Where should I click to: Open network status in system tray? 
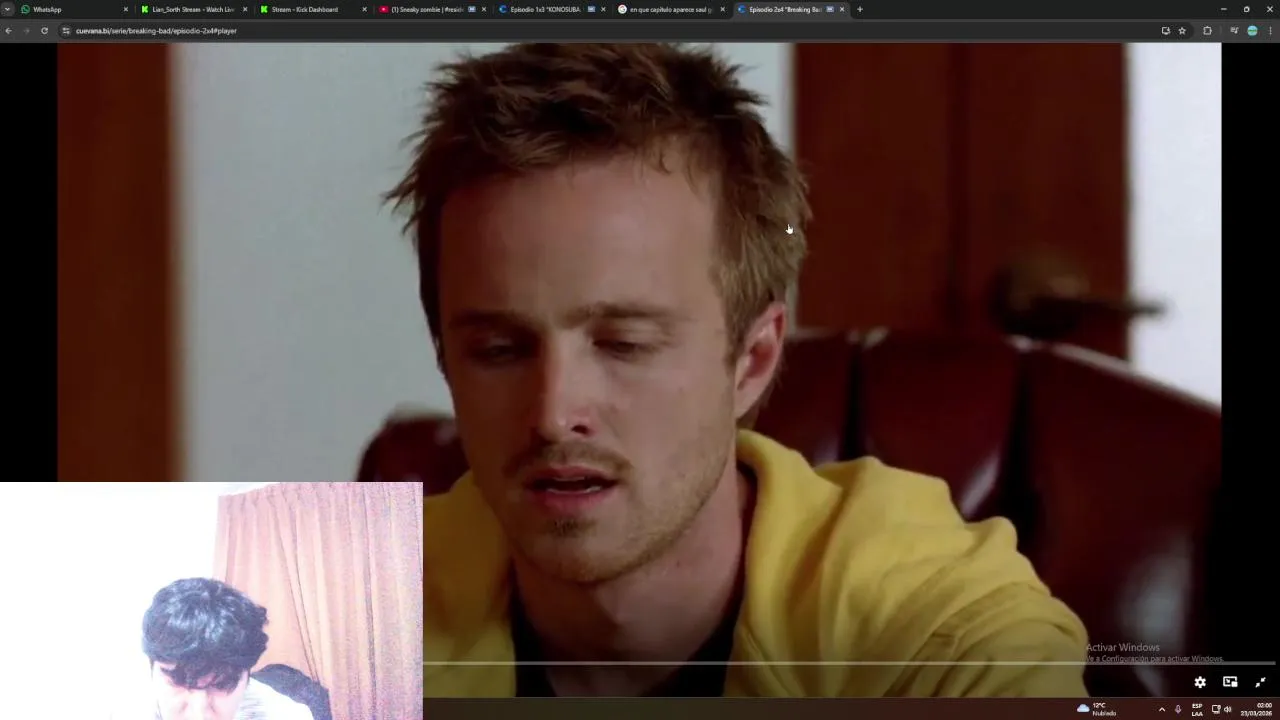coord(1215,709)
